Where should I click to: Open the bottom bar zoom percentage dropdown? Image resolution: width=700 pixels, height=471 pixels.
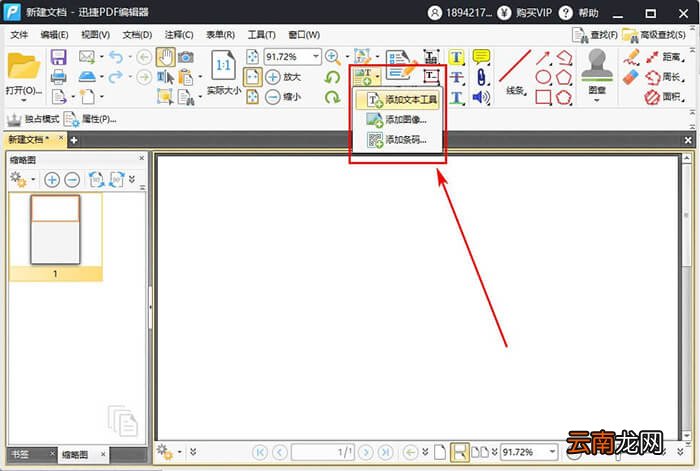tap(552, 452)
